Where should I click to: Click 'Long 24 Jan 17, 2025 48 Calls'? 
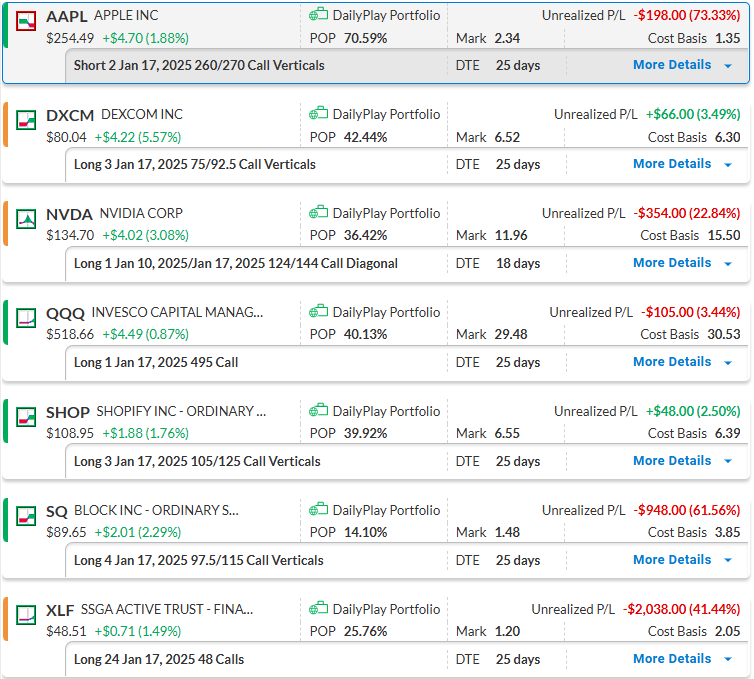(x=159, y=659)
